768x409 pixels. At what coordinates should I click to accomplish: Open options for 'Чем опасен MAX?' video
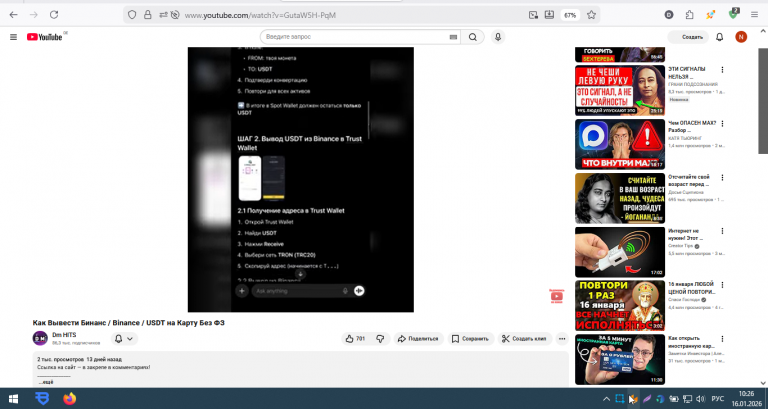tap(722, 124)
